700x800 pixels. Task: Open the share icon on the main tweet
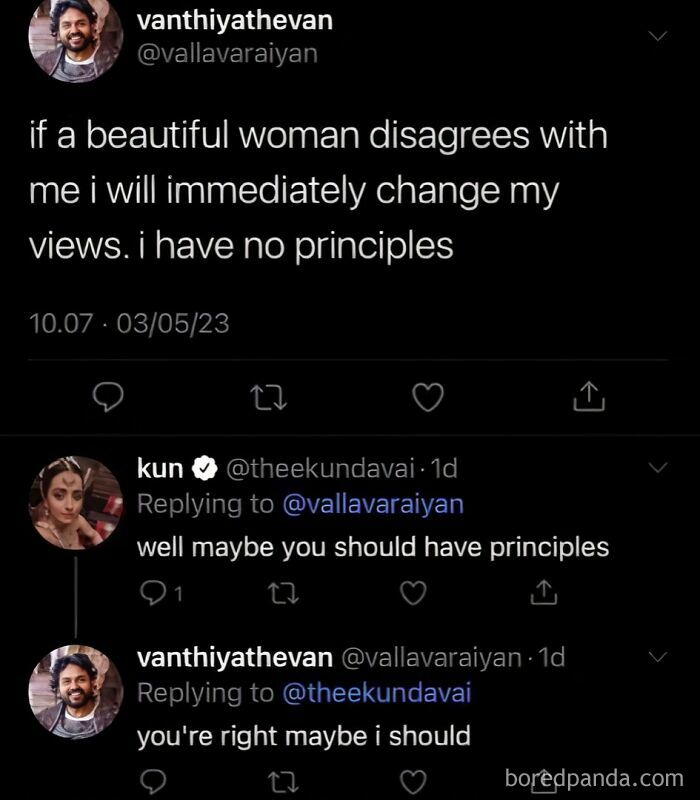tap(589, 397)
